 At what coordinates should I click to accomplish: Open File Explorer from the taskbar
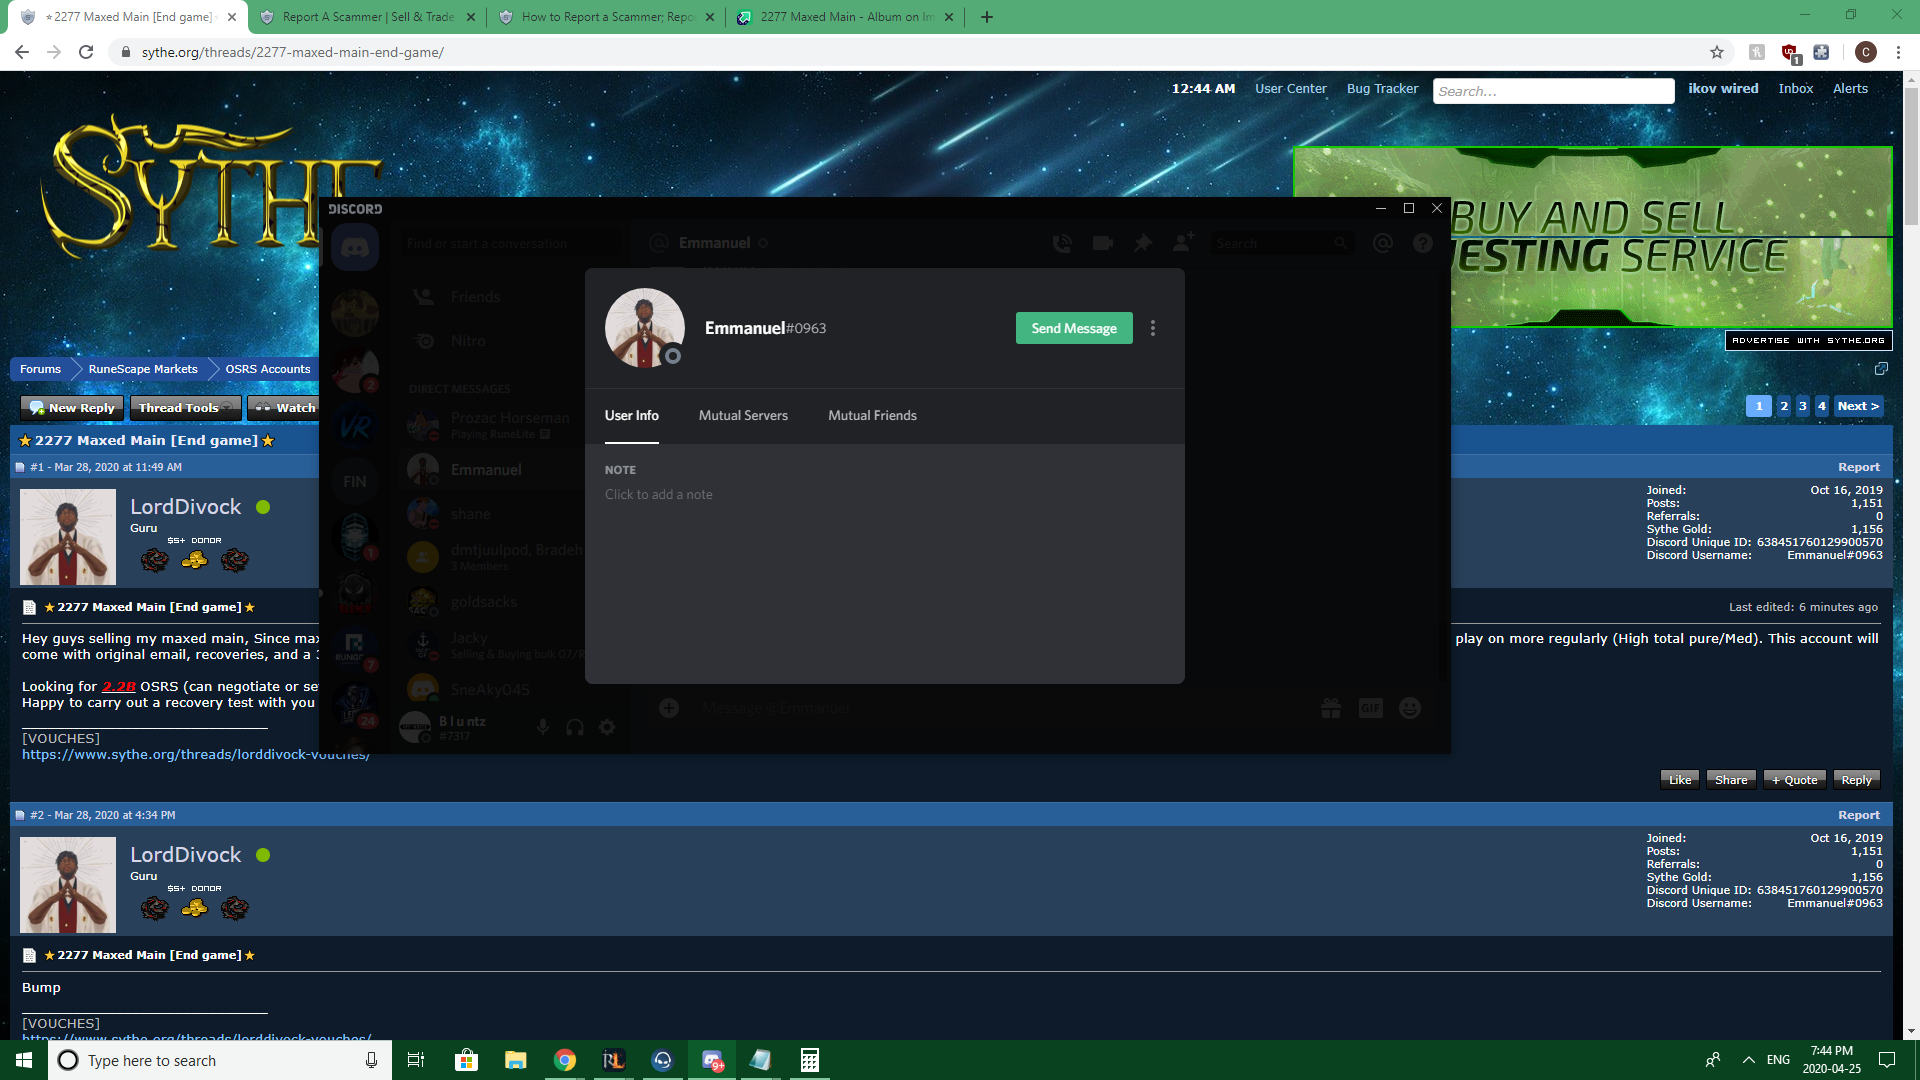click(x=515, y=1060)
